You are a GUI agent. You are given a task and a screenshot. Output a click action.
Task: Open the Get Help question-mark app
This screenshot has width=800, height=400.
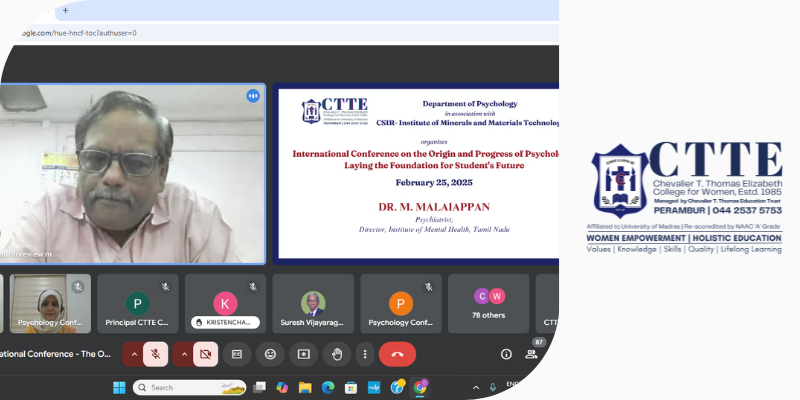point(397,387)
